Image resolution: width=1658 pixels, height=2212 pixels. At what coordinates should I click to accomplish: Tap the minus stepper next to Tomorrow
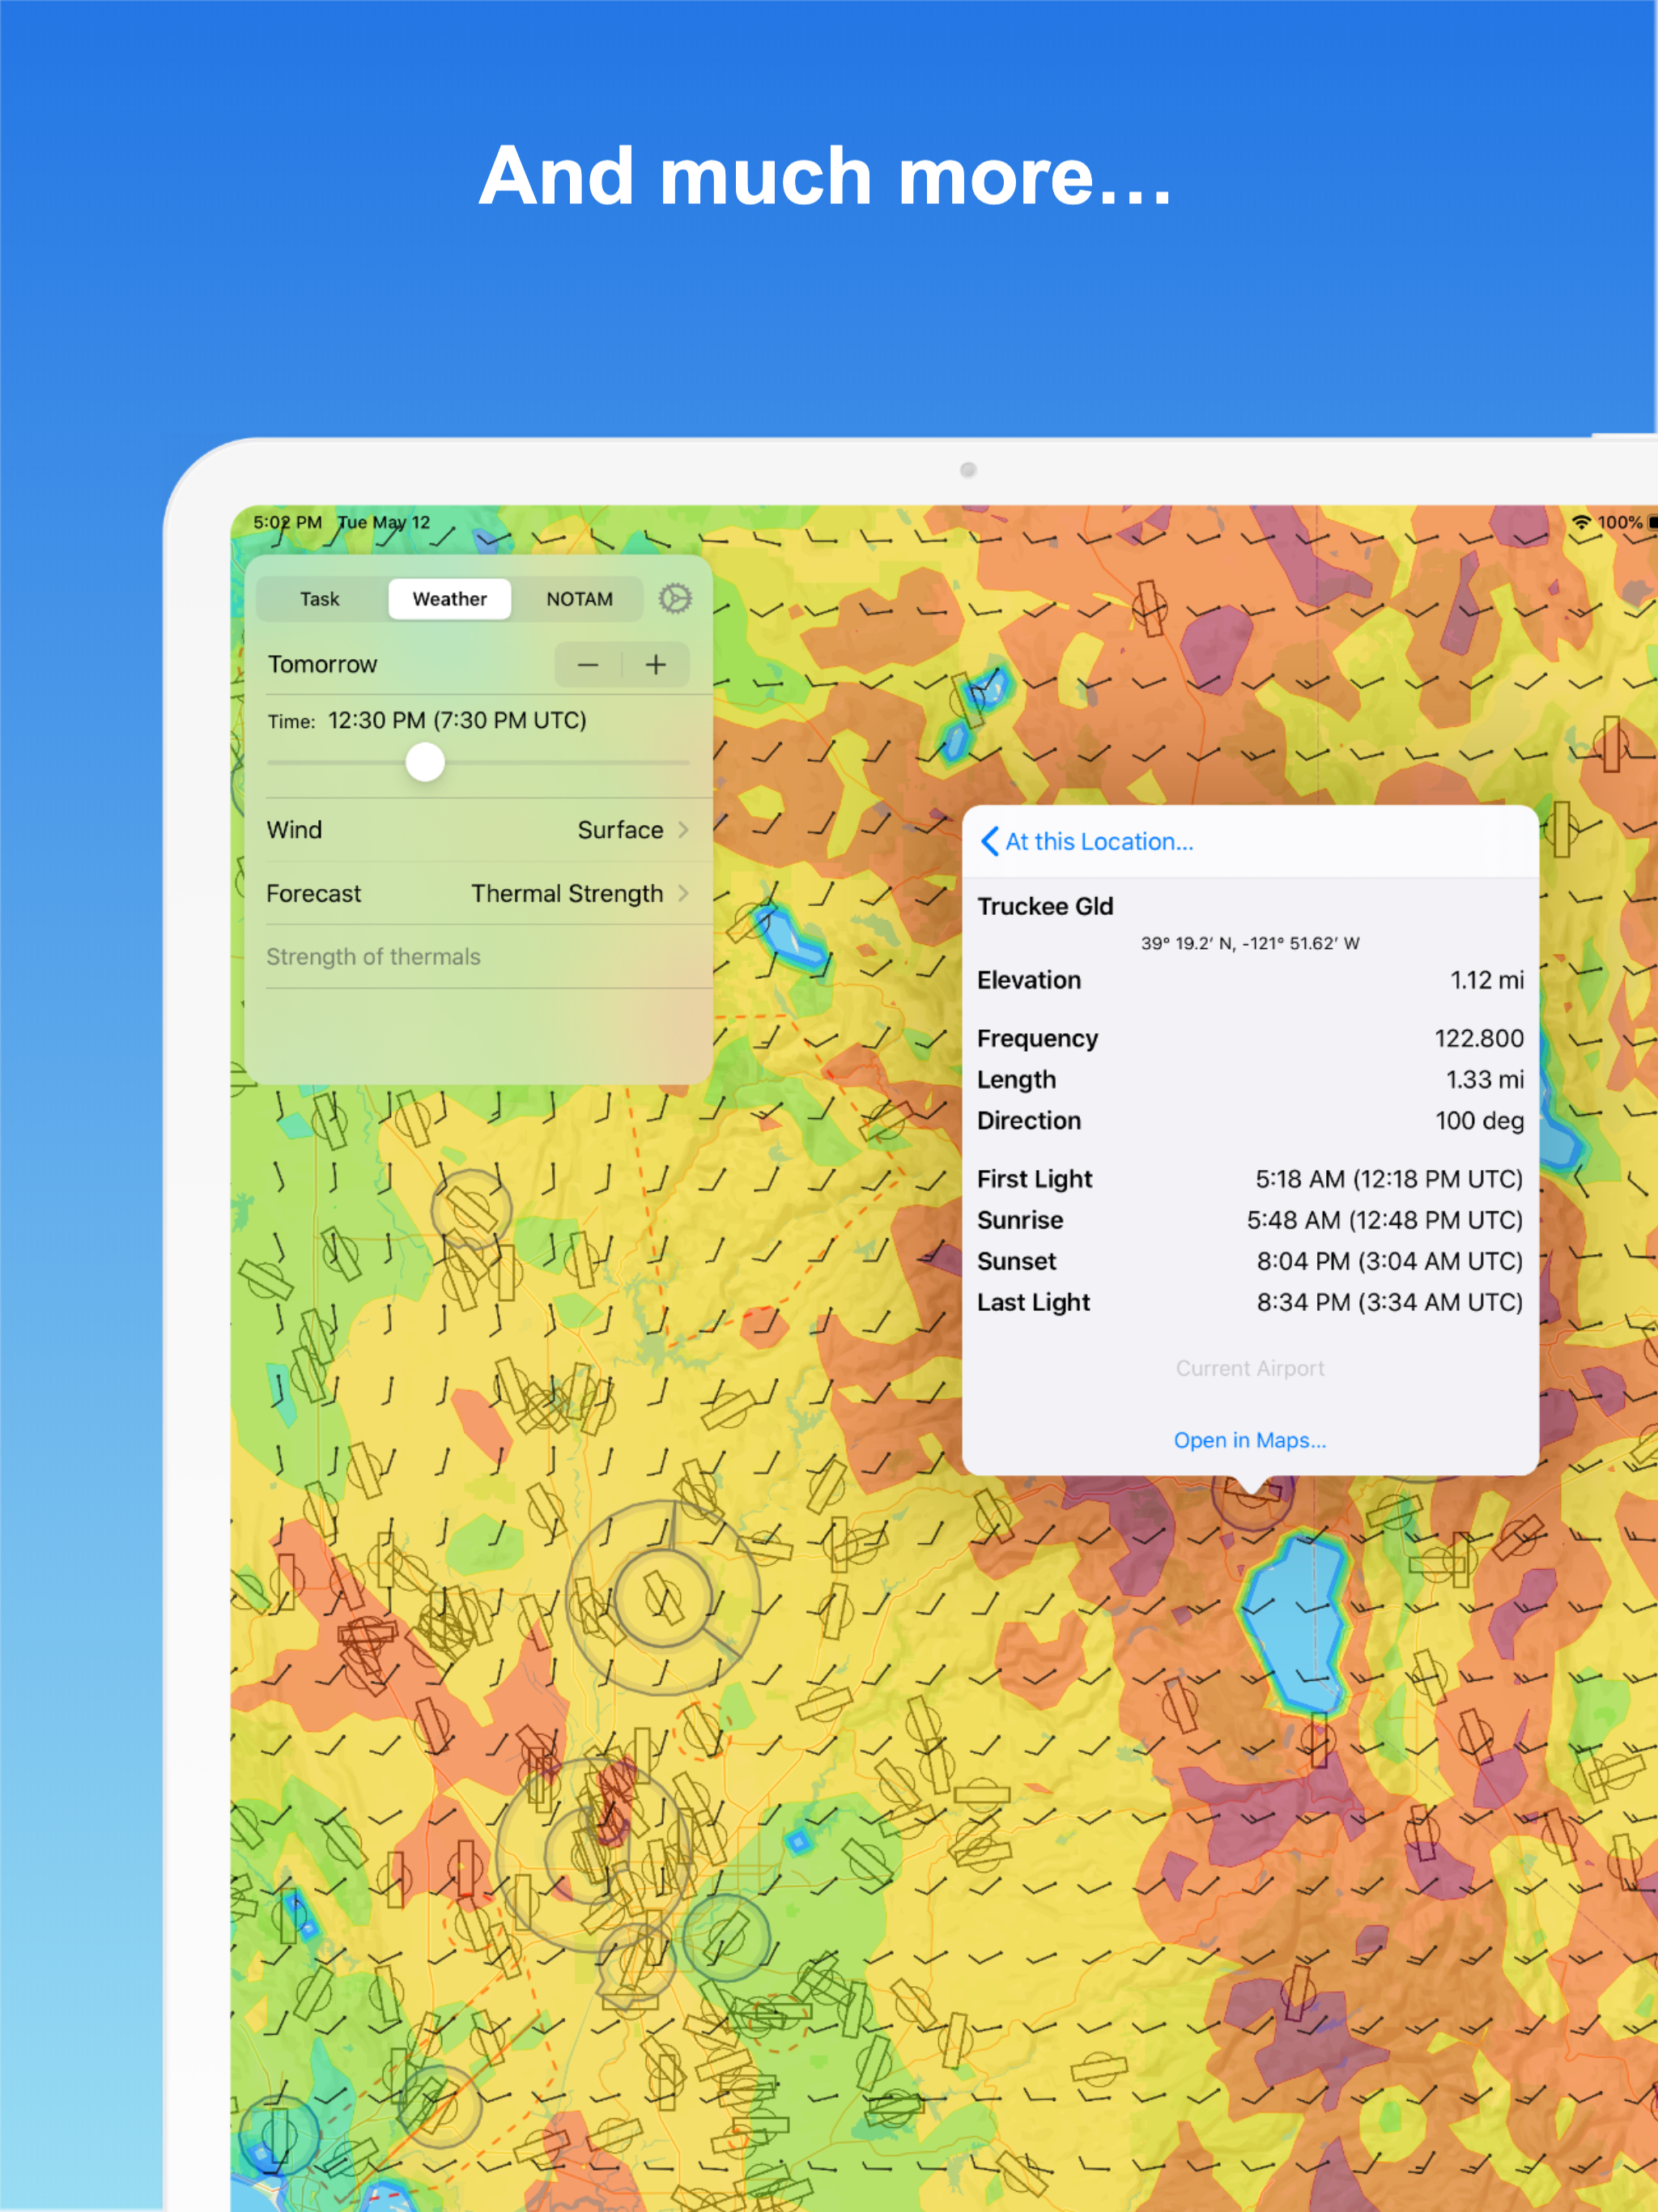(588, 665)
